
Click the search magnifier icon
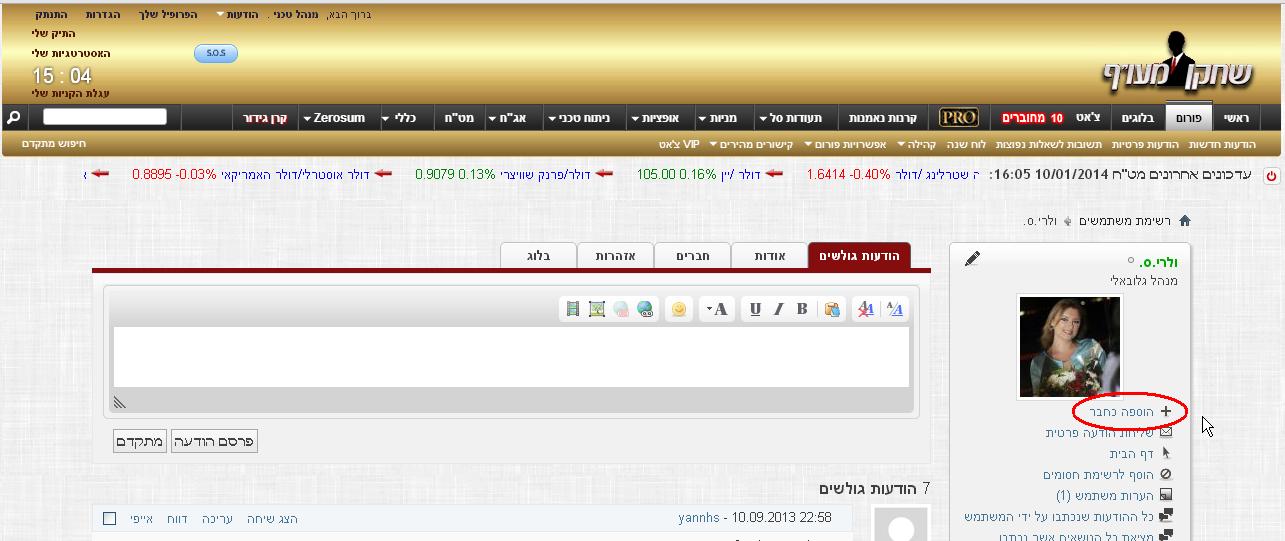[14, 118]
